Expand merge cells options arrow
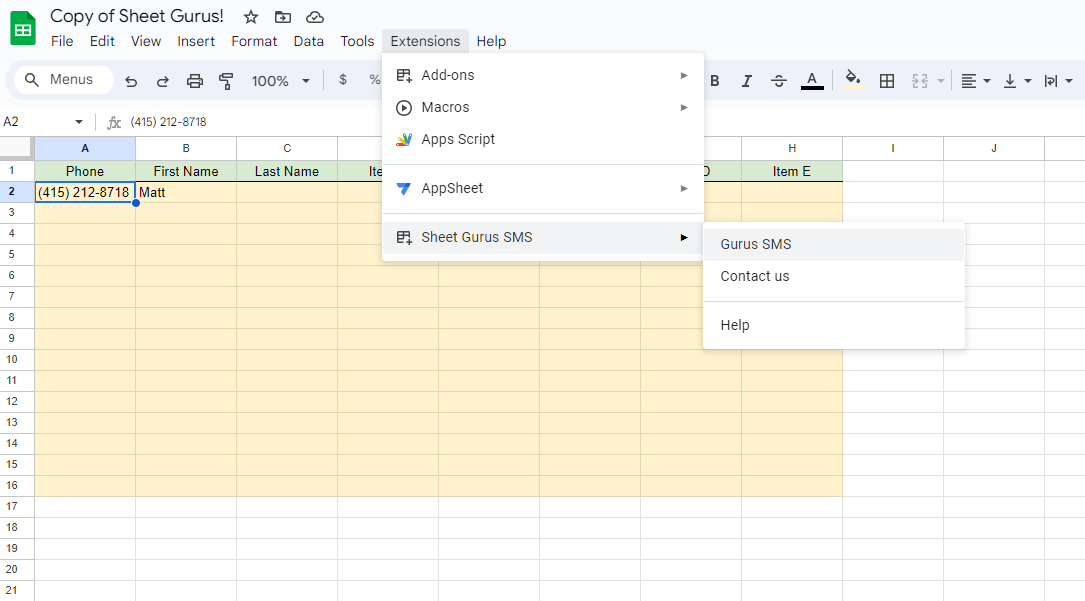The image size is (1085, 601). coord(941,81)
